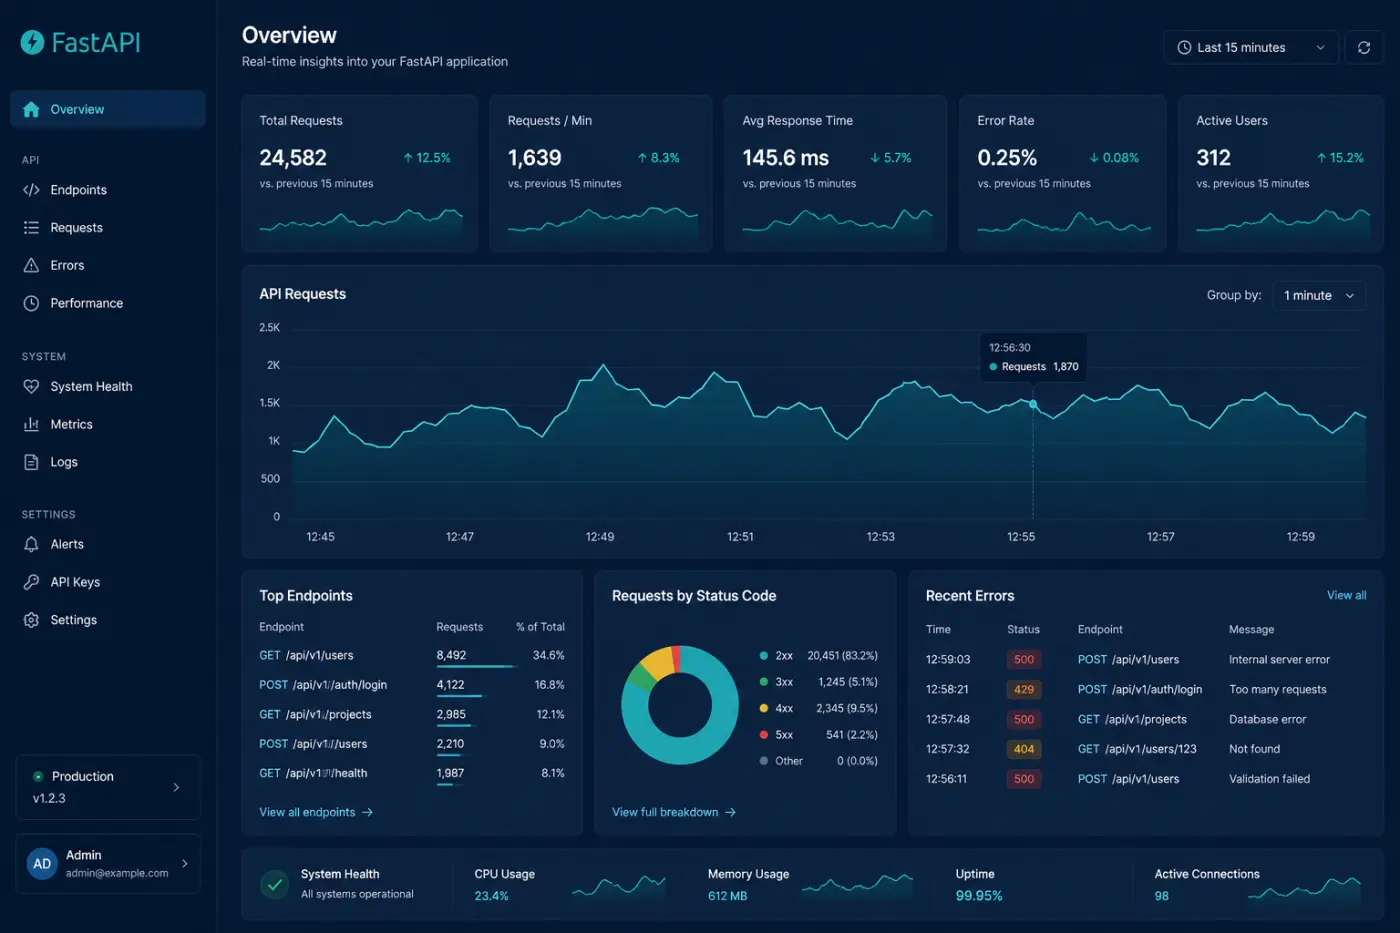
Task: Open the Errors menu item
Action: click(x=108, y=265)
